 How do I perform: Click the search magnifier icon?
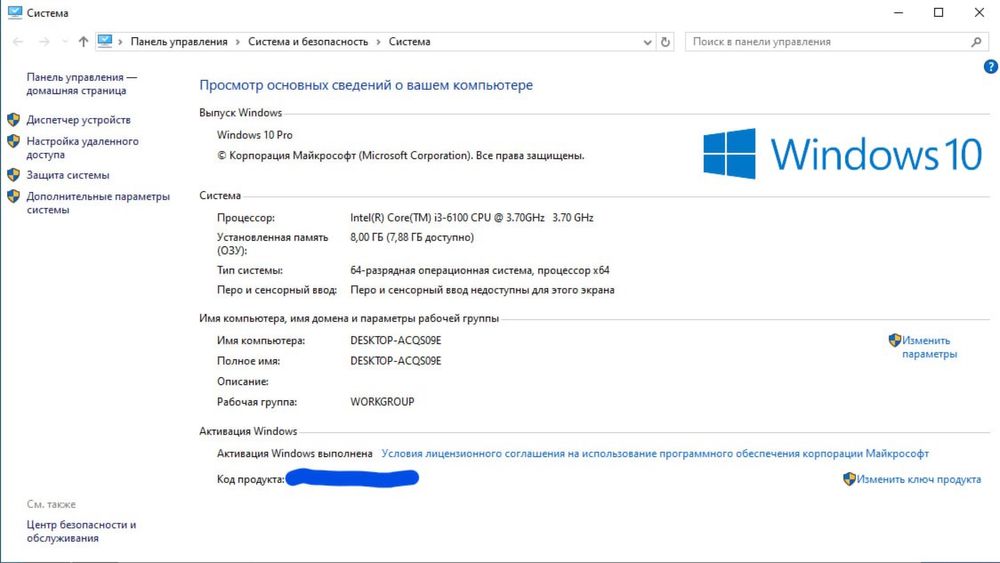[976, 42]
